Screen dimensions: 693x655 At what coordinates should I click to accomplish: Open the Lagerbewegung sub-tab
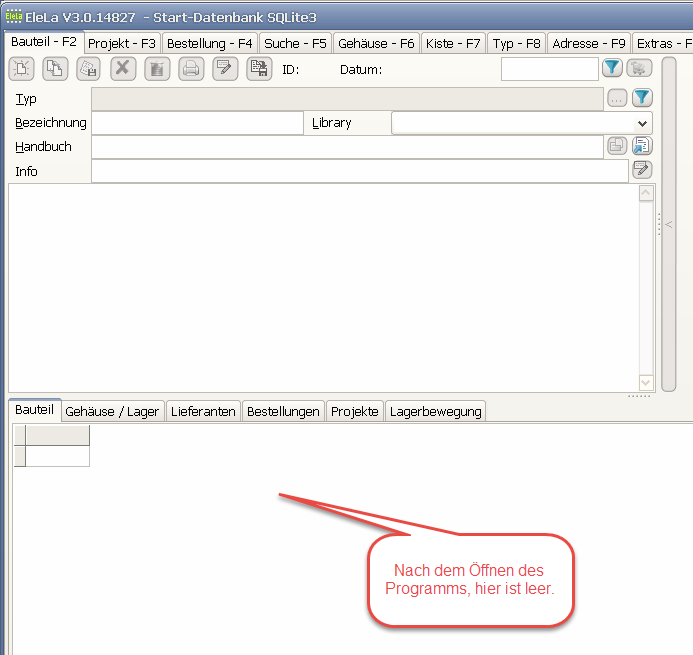[435, 411]
